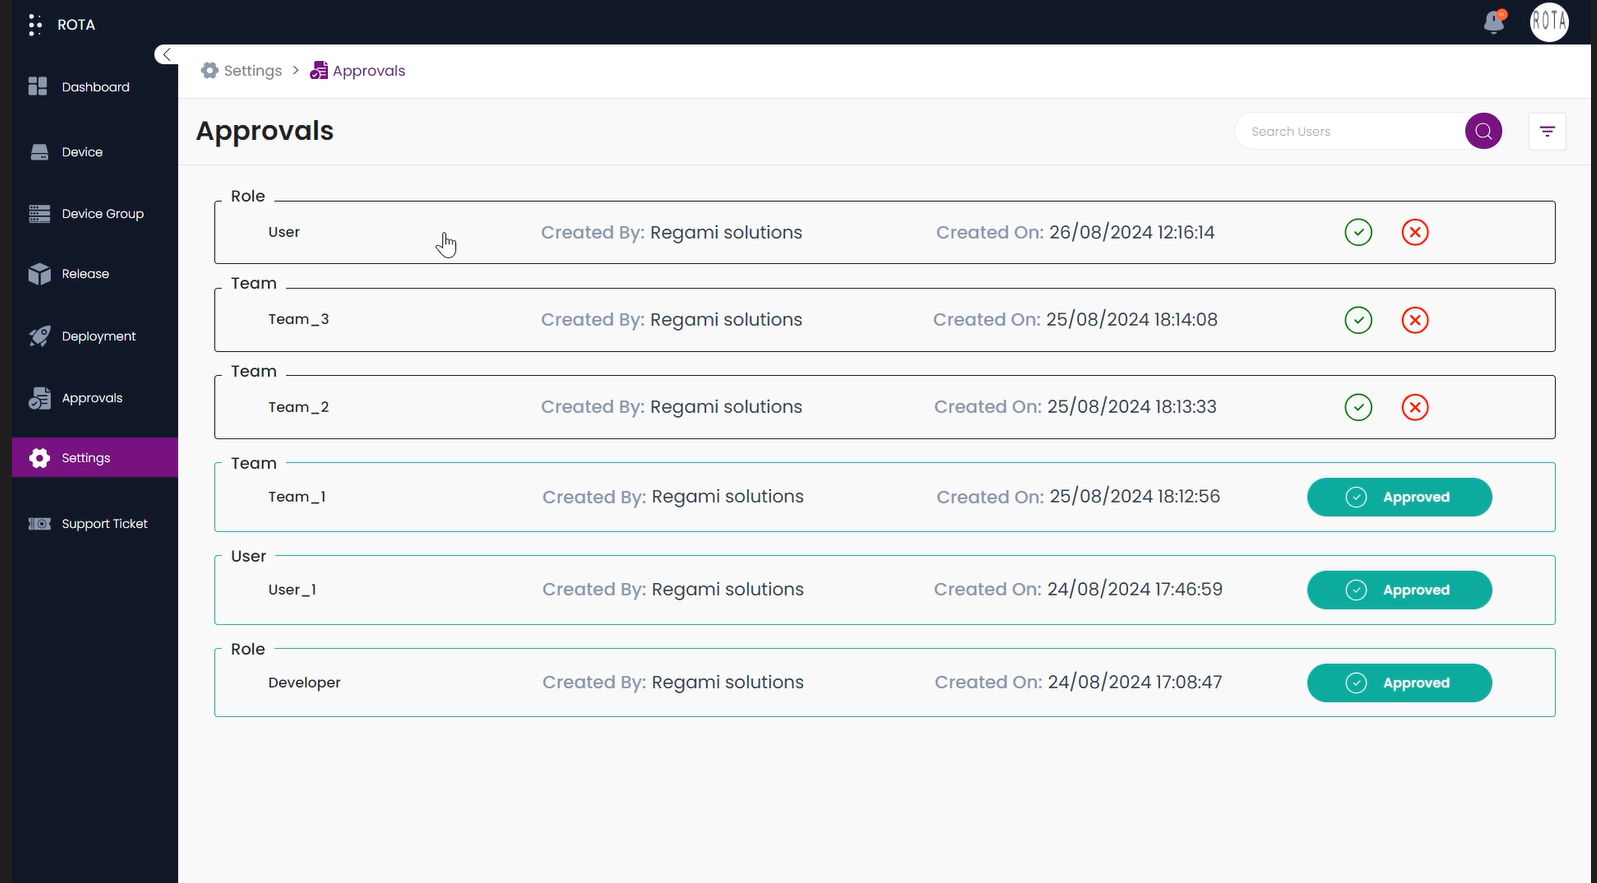Click the Approvals breadcrumb link
This screenshot has width=1597, height=883.
coord(369,71)
